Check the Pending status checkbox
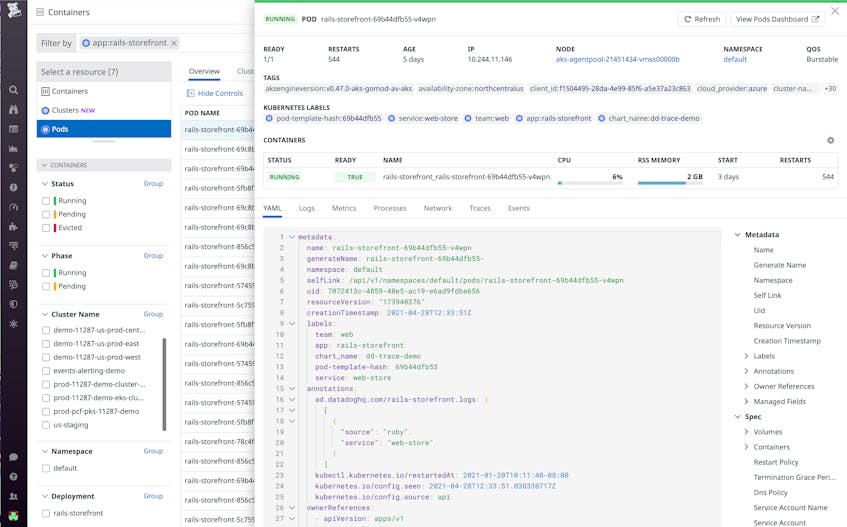847x527 pixels. 46,214
